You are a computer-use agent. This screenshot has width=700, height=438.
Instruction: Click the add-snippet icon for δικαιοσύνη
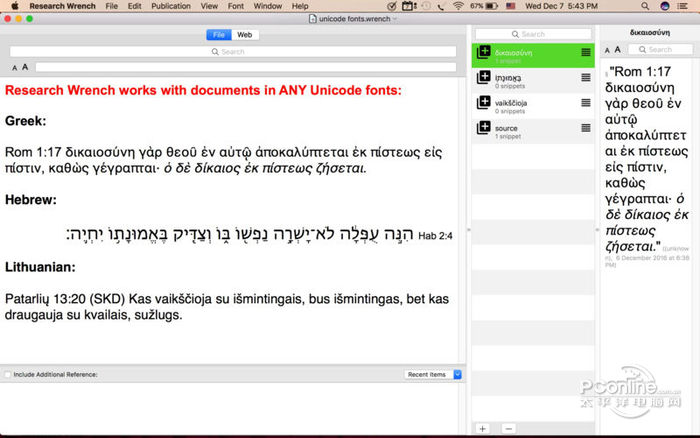coord(483,52)
